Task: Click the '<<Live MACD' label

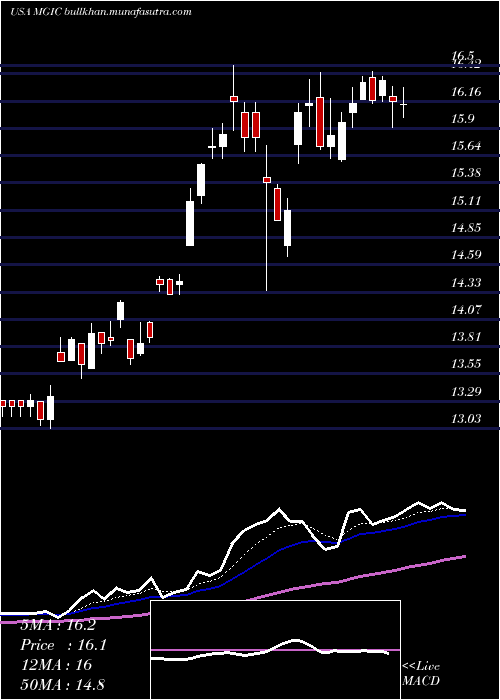Action: [x=421, y=673]
